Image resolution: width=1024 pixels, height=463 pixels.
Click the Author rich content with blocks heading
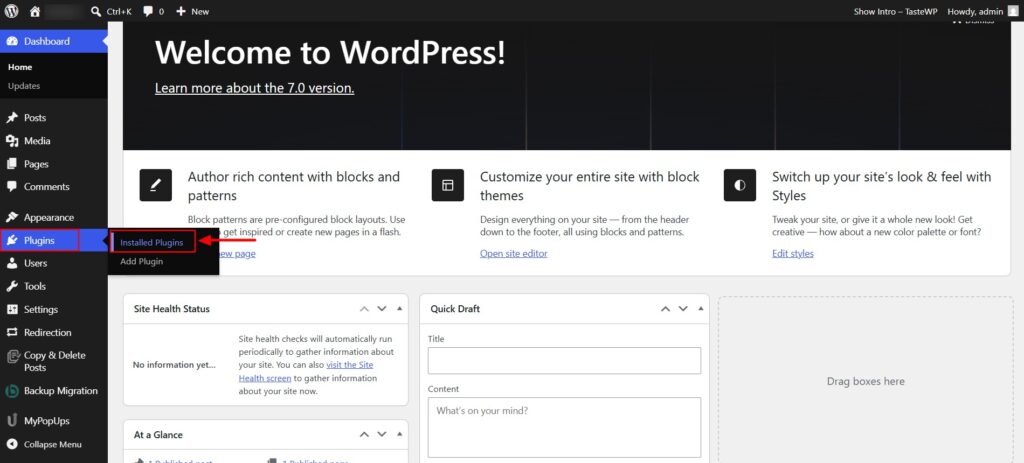(x=293, y=186)
